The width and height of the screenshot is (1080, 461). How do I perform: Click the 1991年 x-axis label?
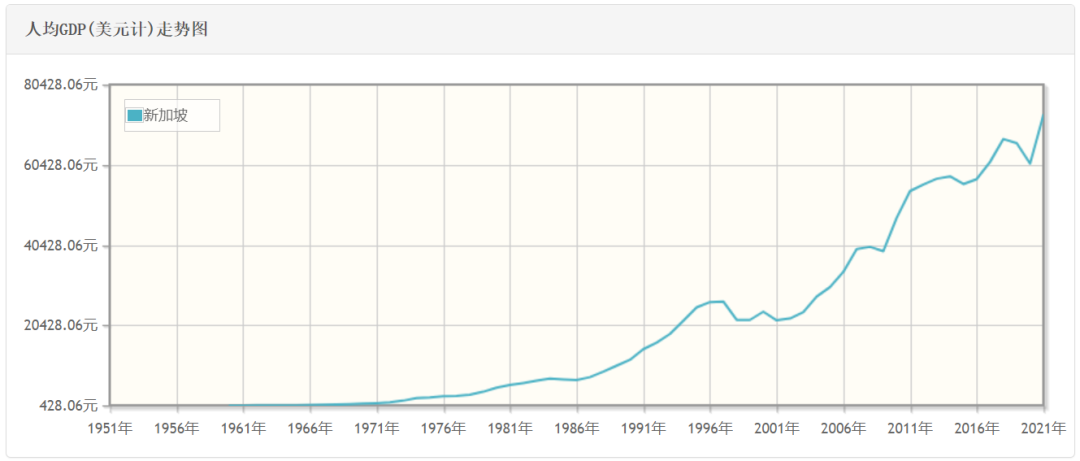[644, 429]
